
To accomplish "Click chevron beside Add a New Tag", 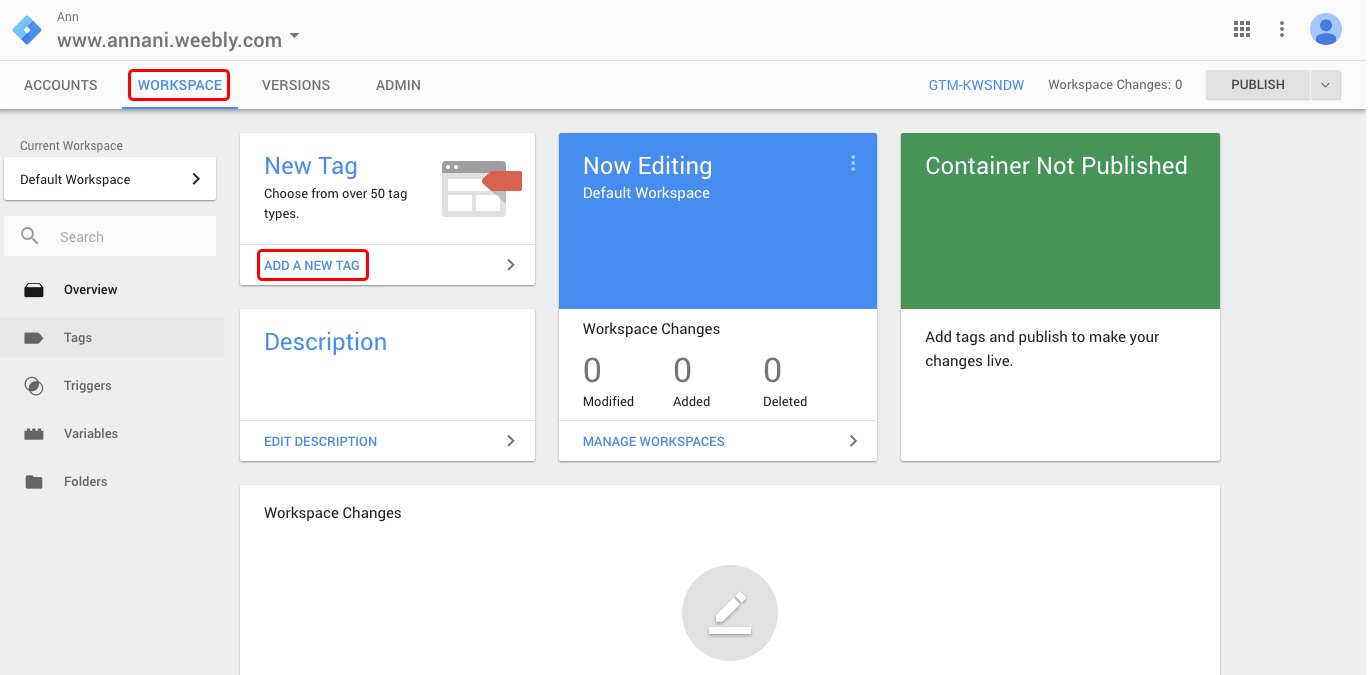I will [x=511, y=265].
